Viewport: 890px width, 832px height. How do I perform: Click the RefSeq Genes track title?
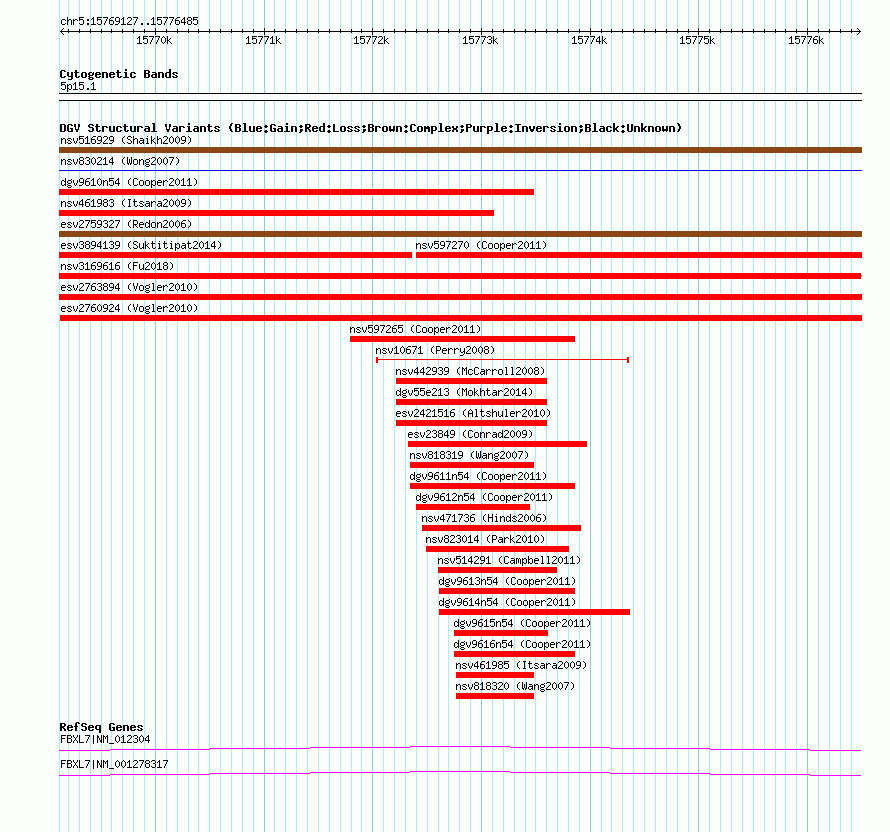click(x=101, y=727)
